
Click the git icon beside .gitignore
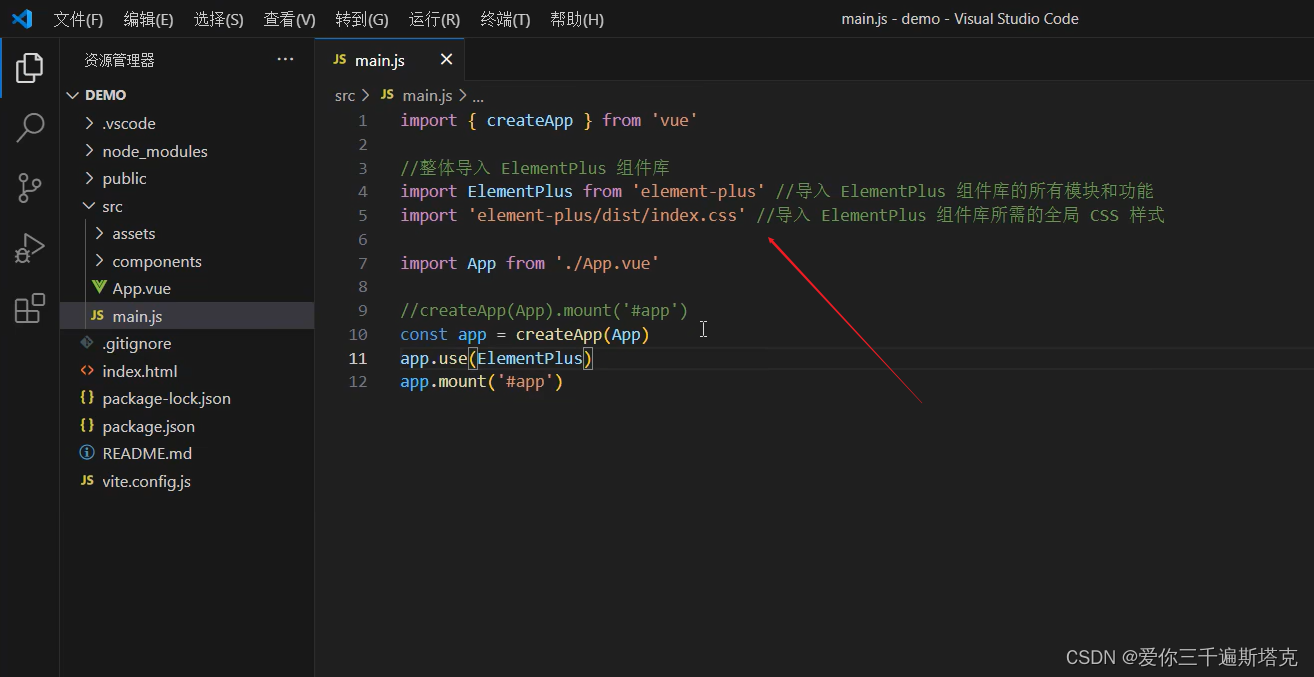[x=87, y=343]
